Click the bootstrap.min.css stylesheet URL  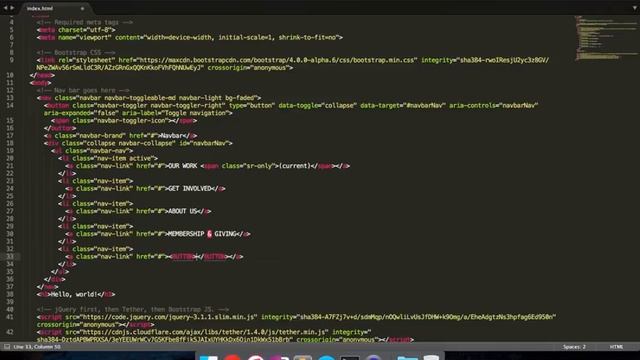click(278, 60)
